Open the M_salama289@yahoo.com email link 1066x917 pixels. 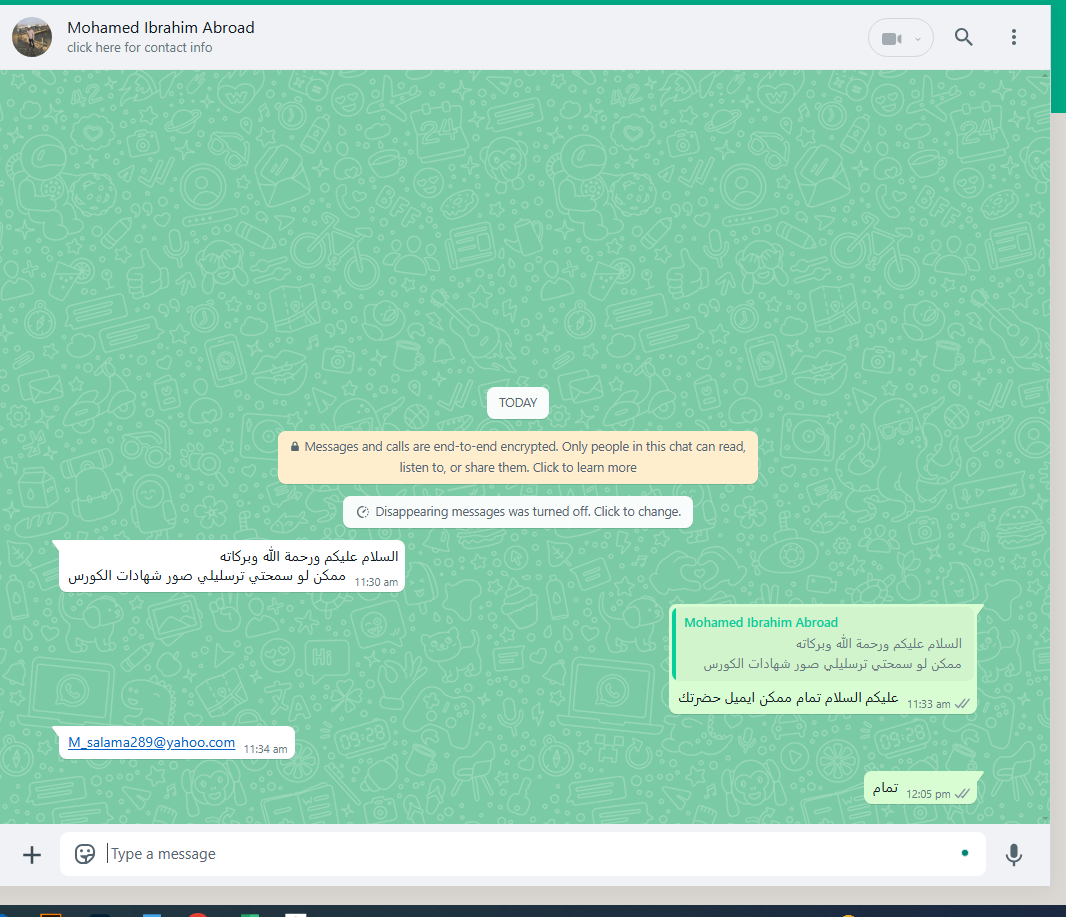152,742
